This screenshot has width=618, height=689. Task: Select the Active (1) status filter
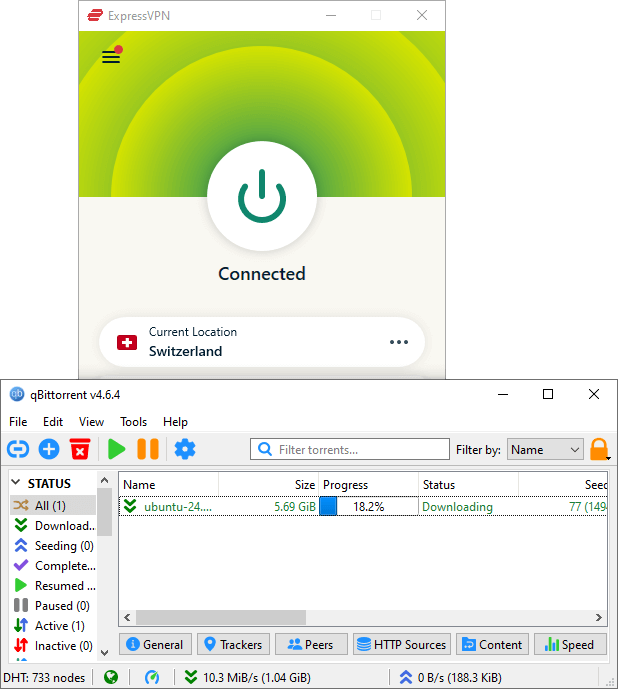(x=53, y=625)
